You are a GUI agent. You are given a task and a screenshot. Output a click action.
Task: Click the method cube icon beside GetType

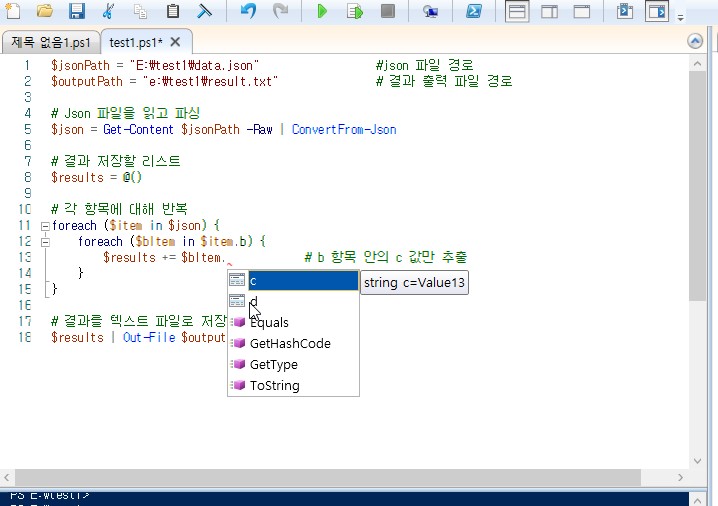[x=238, y=364]
